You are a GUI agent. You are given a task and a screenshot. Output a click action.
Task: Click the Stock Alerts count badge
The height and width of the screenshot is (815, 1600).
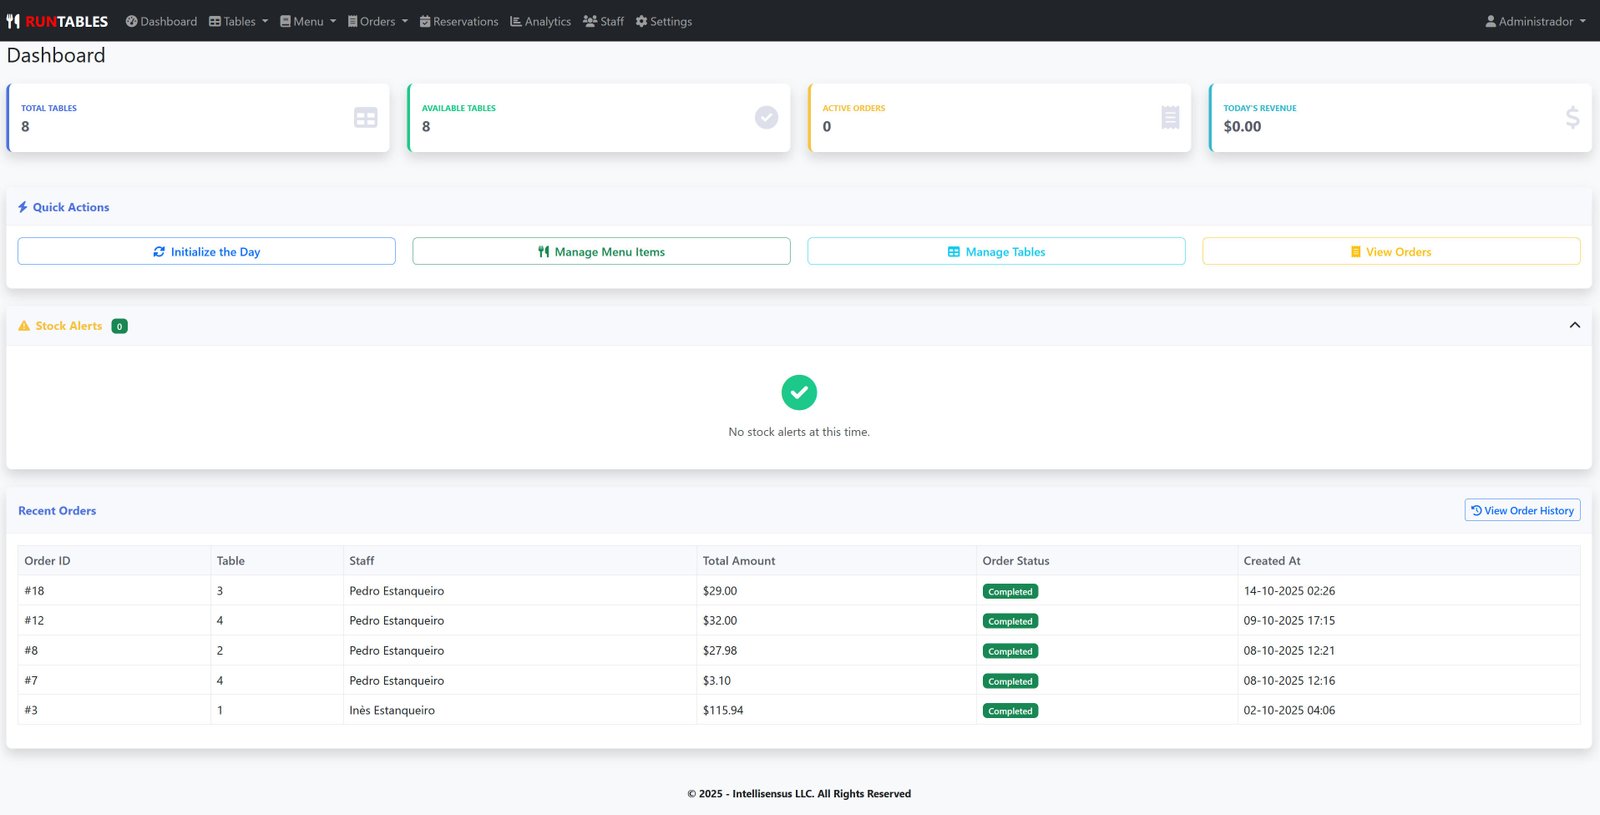pyautogui.click(x=119, y=326)
